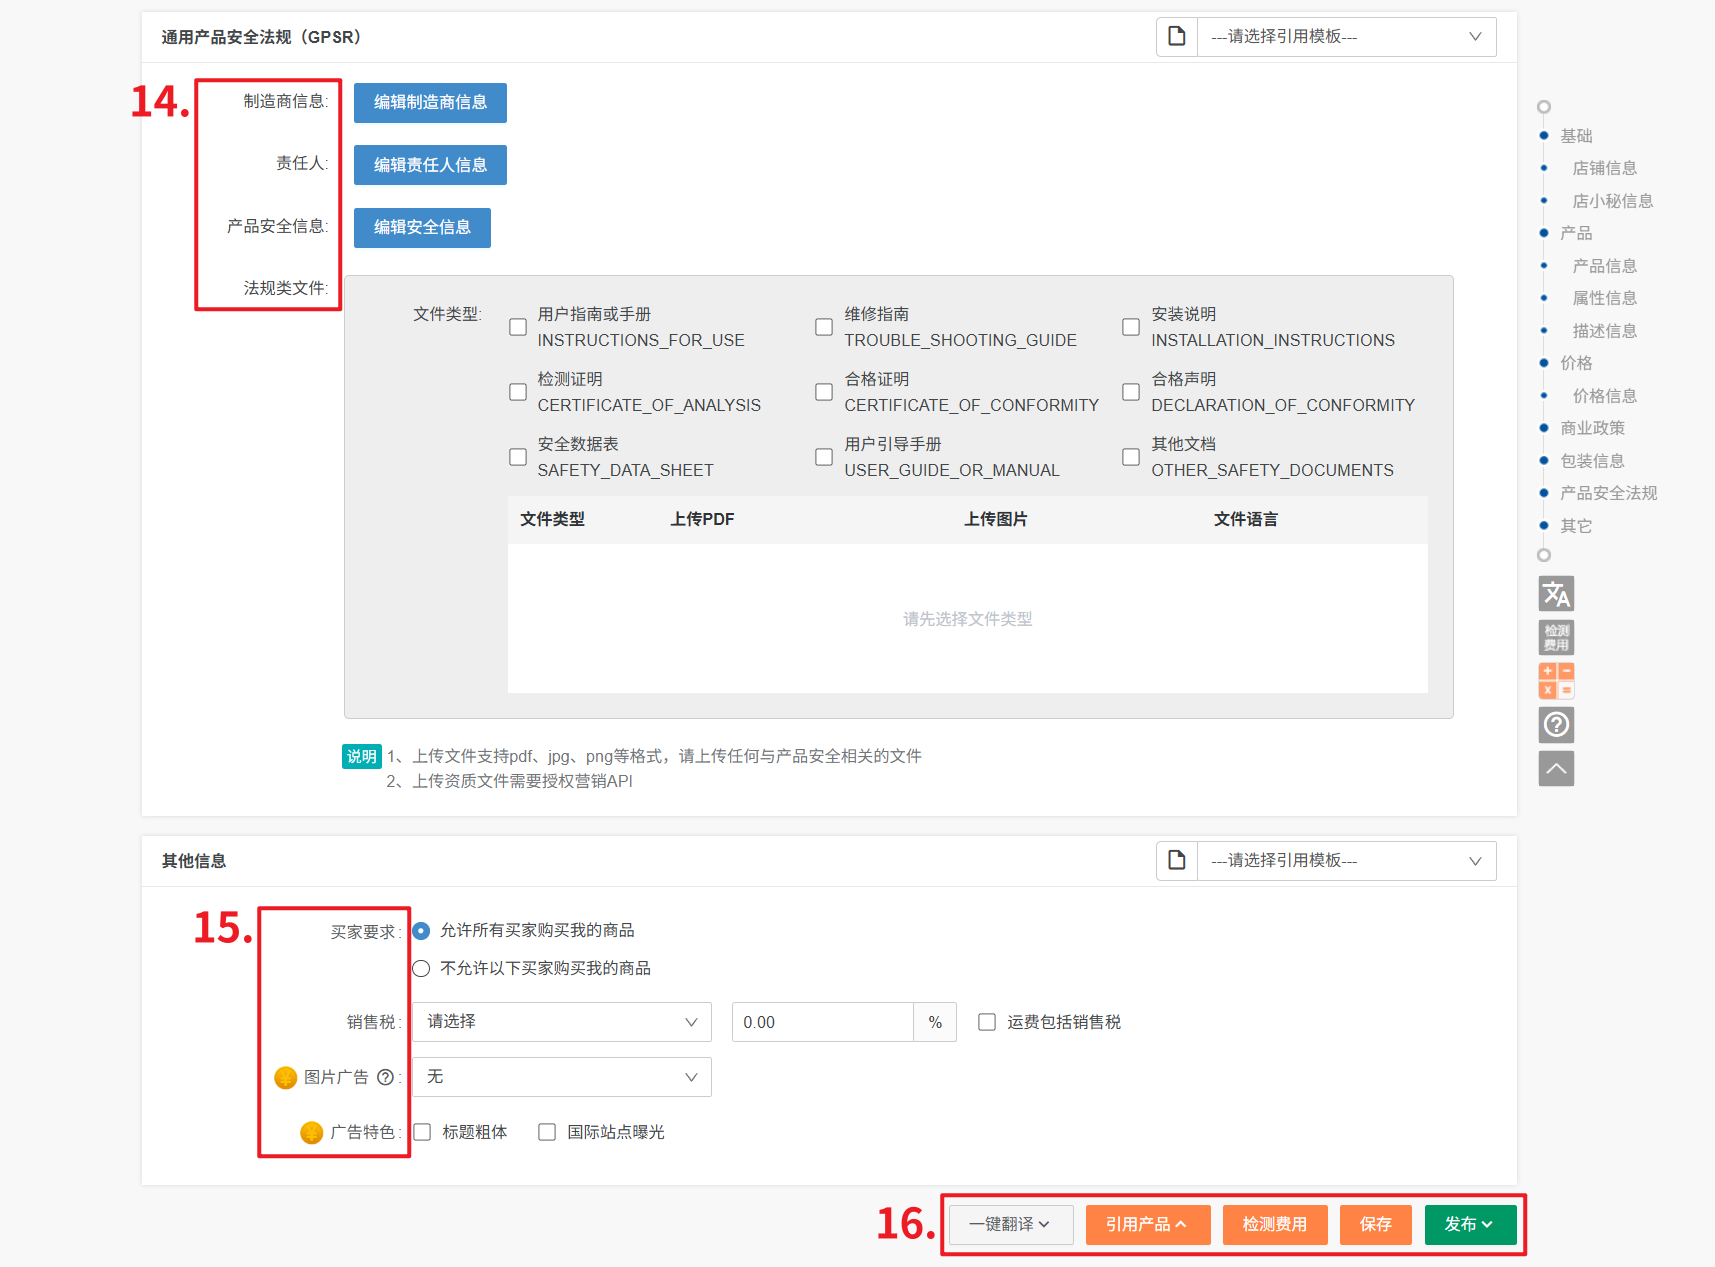The height and width of the screenshot is (1267, 1715).
Task: Check the SAFETY_DATA_SHEET file type box
Action: coord(518,457)
